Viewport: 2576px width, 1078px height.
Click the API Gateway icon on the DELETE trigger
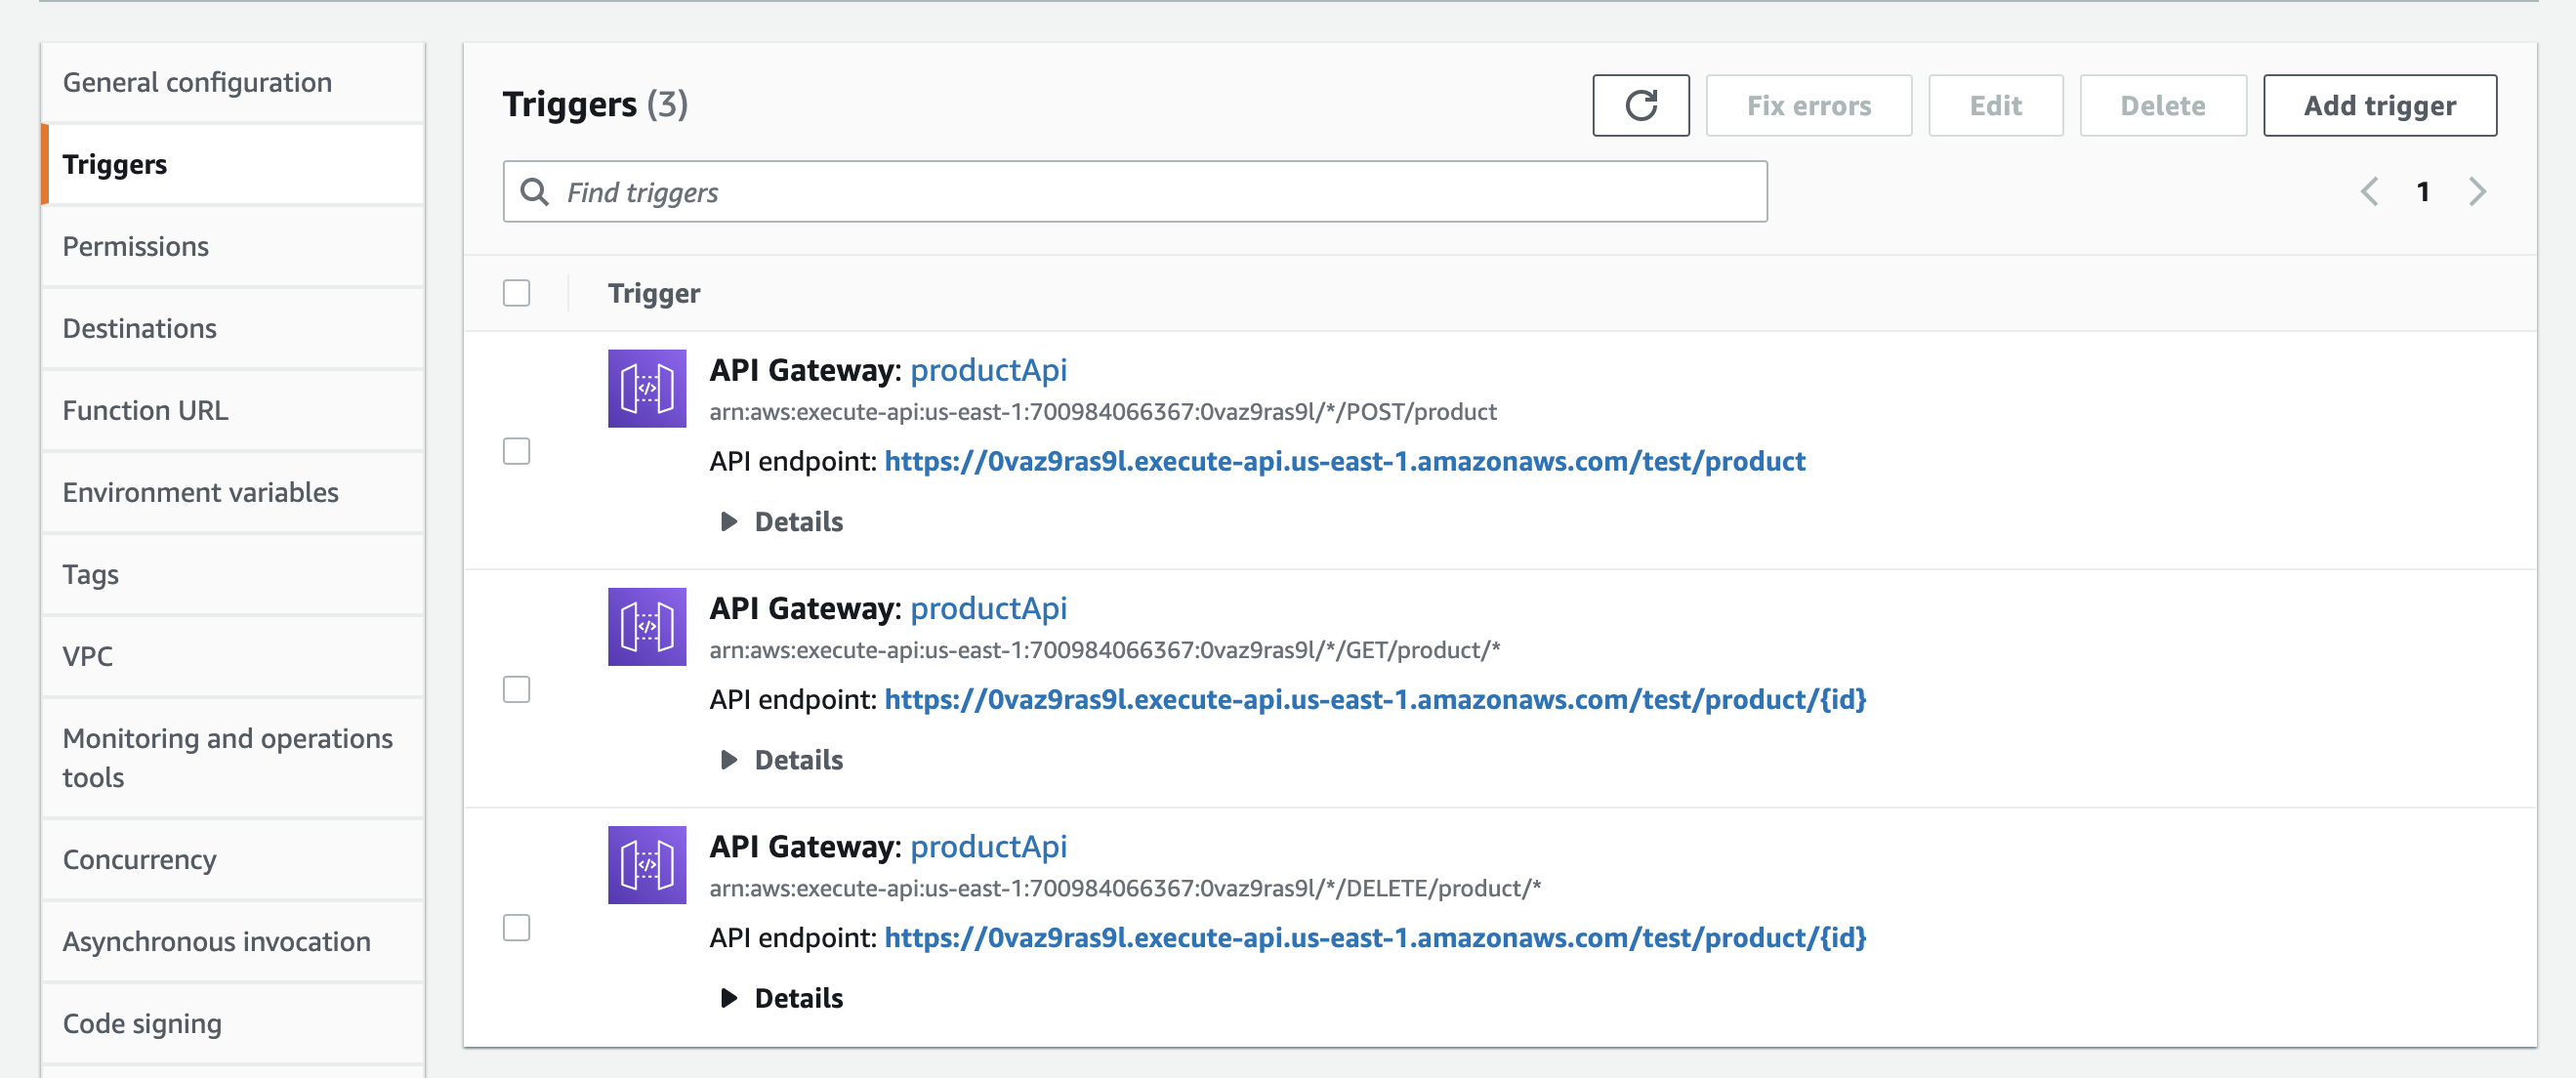coord(646,865)
